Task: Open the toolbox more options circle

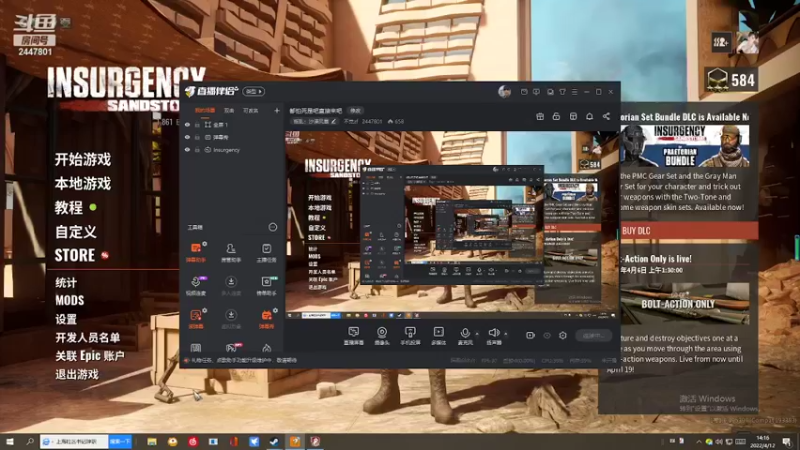Action: [x=273, y=227]
